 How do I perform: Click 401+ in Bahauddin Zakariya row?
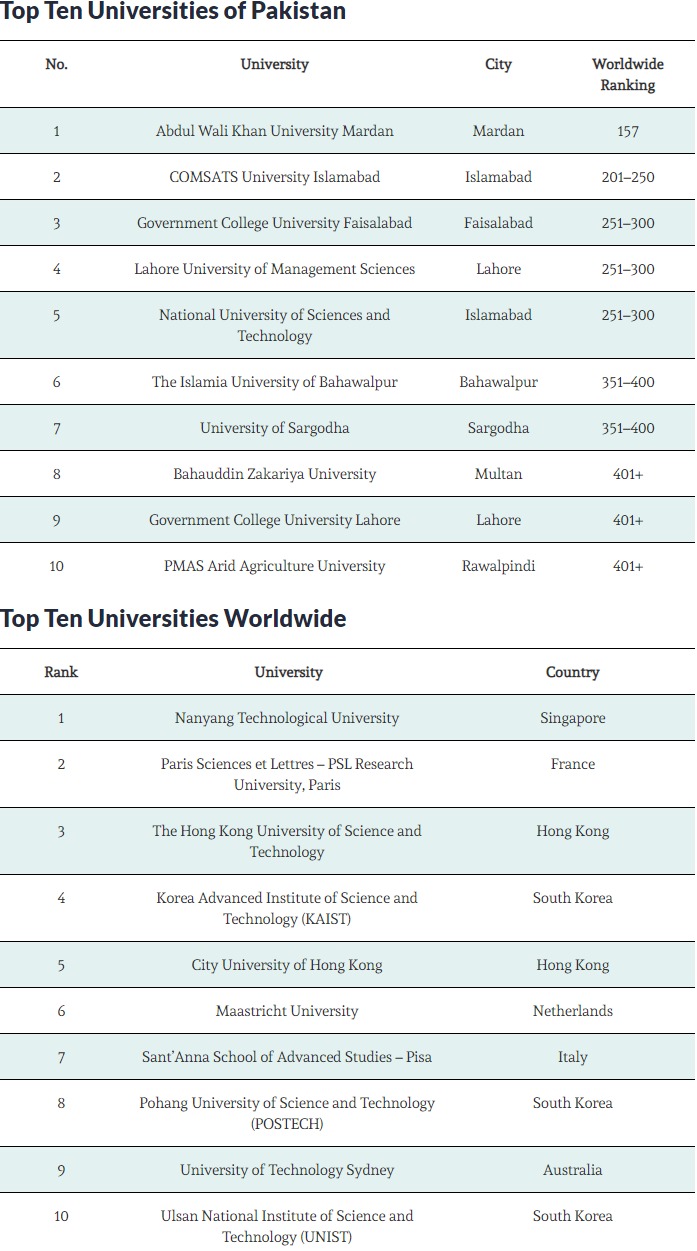pos(628,474)
